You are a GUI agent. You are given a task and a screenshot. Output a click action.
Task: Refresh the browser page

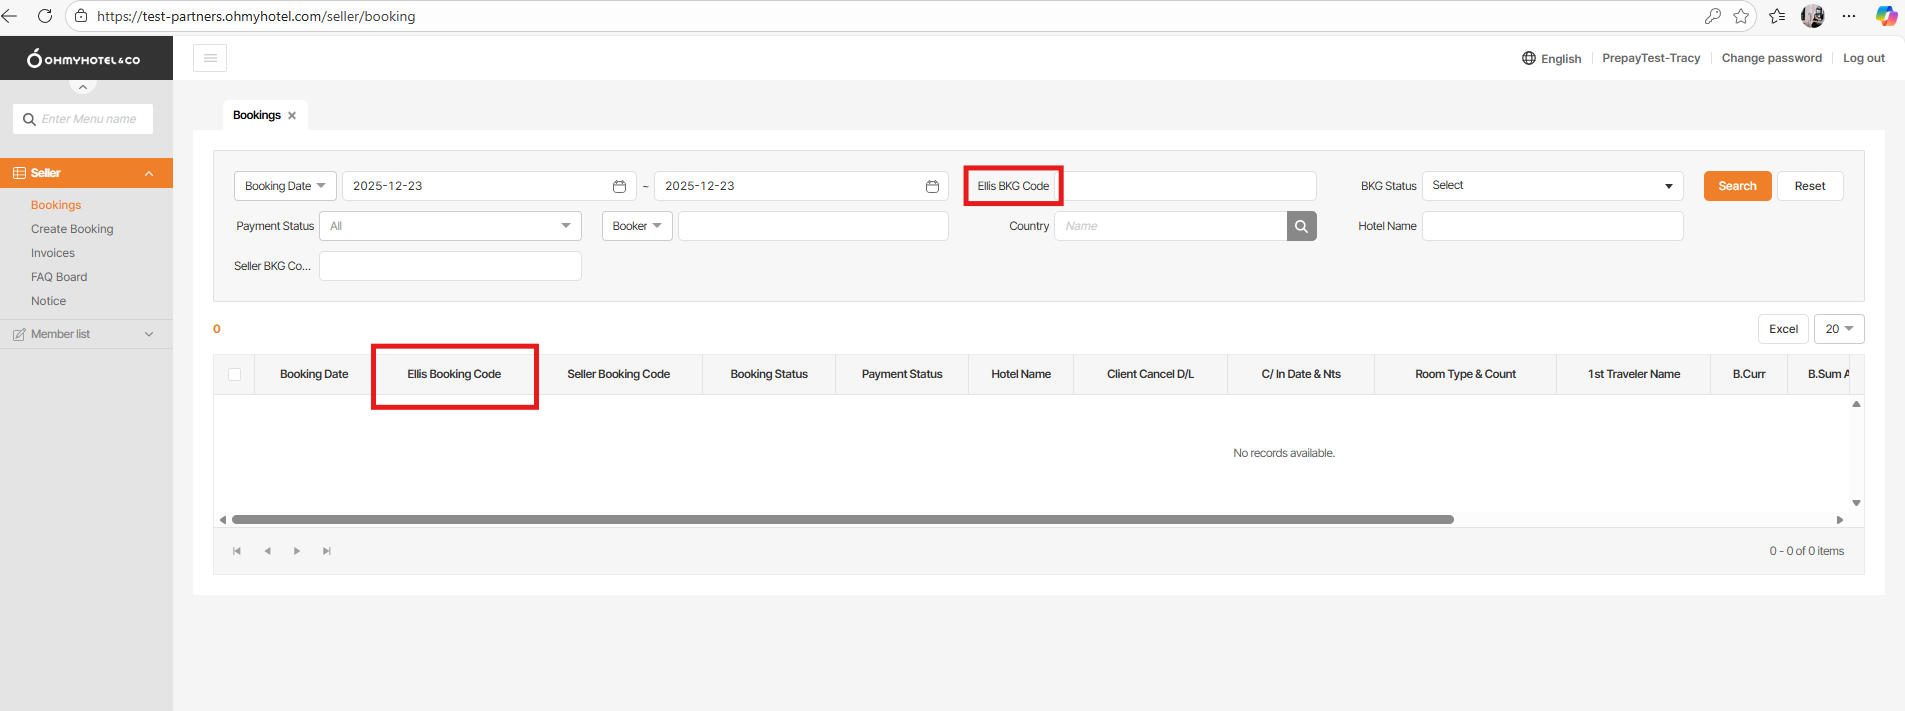click(x=45, y=16)
